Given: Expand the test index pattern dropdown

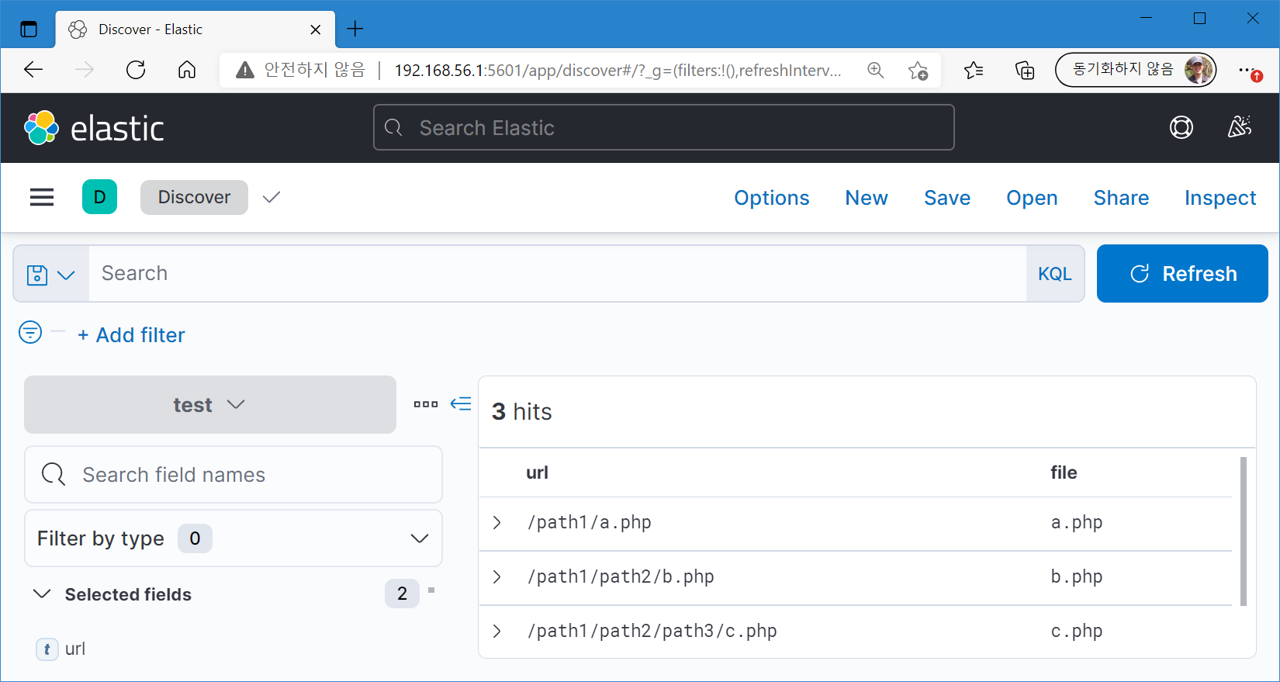Looking at the screenshot, I should point(209,405).
